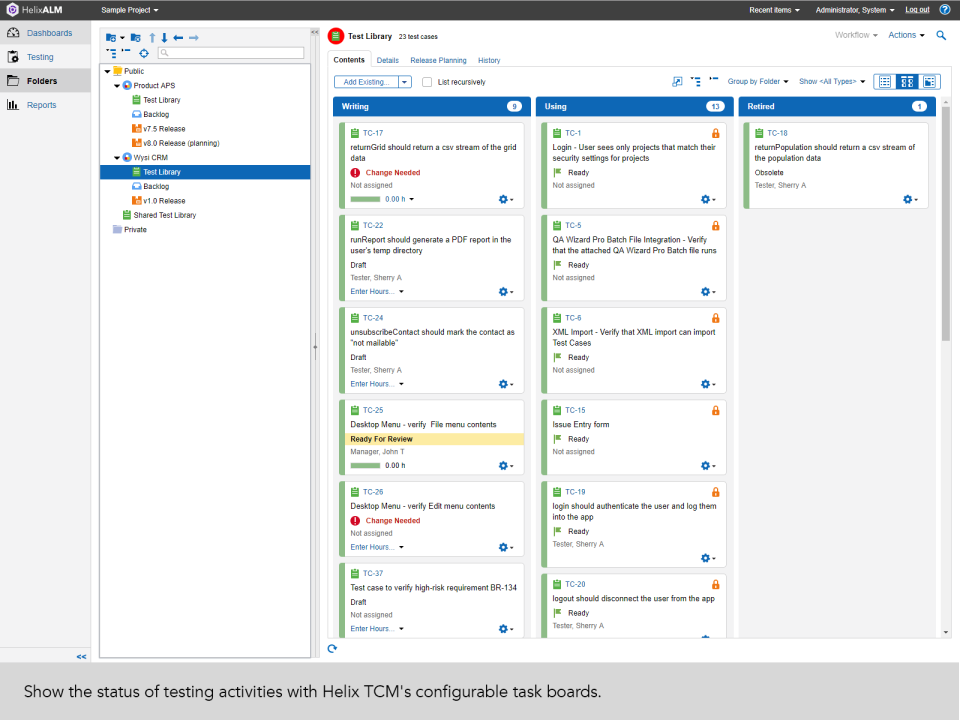Switch to task board view

[x=907, y=81]
